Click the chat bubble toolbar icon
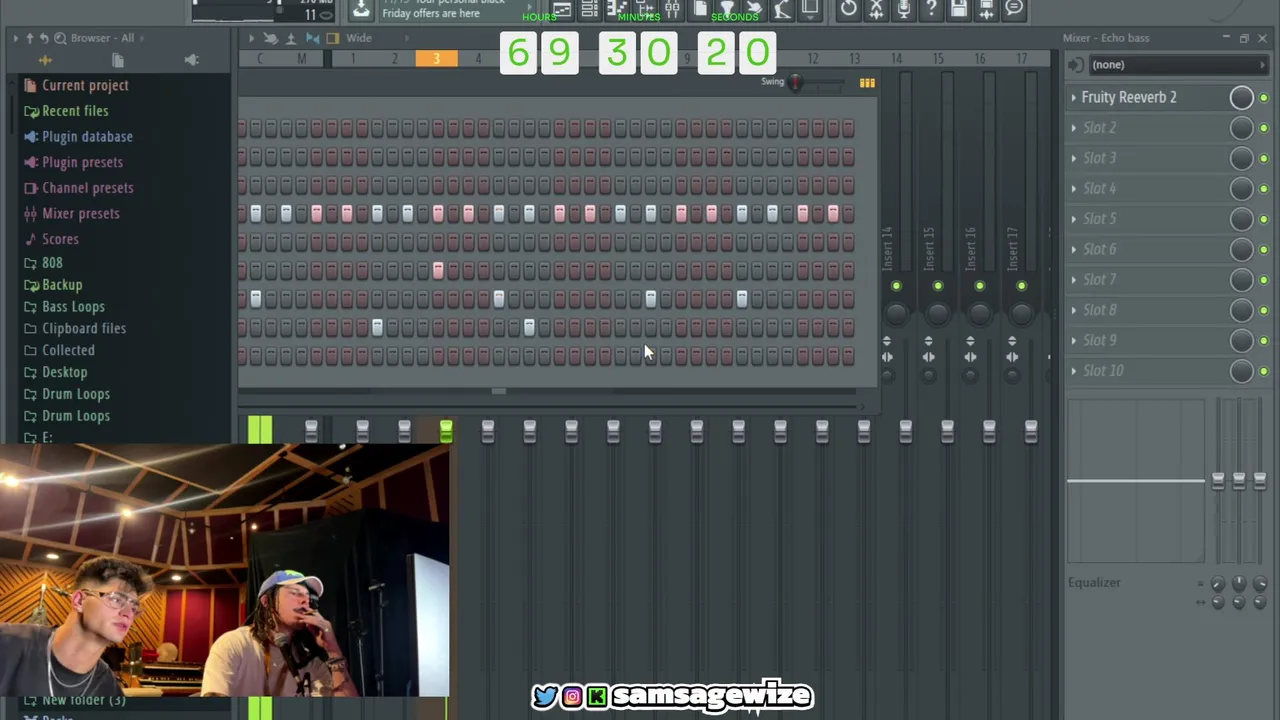This screenshot has width=1280, height=720. [x=1014, y=9]
